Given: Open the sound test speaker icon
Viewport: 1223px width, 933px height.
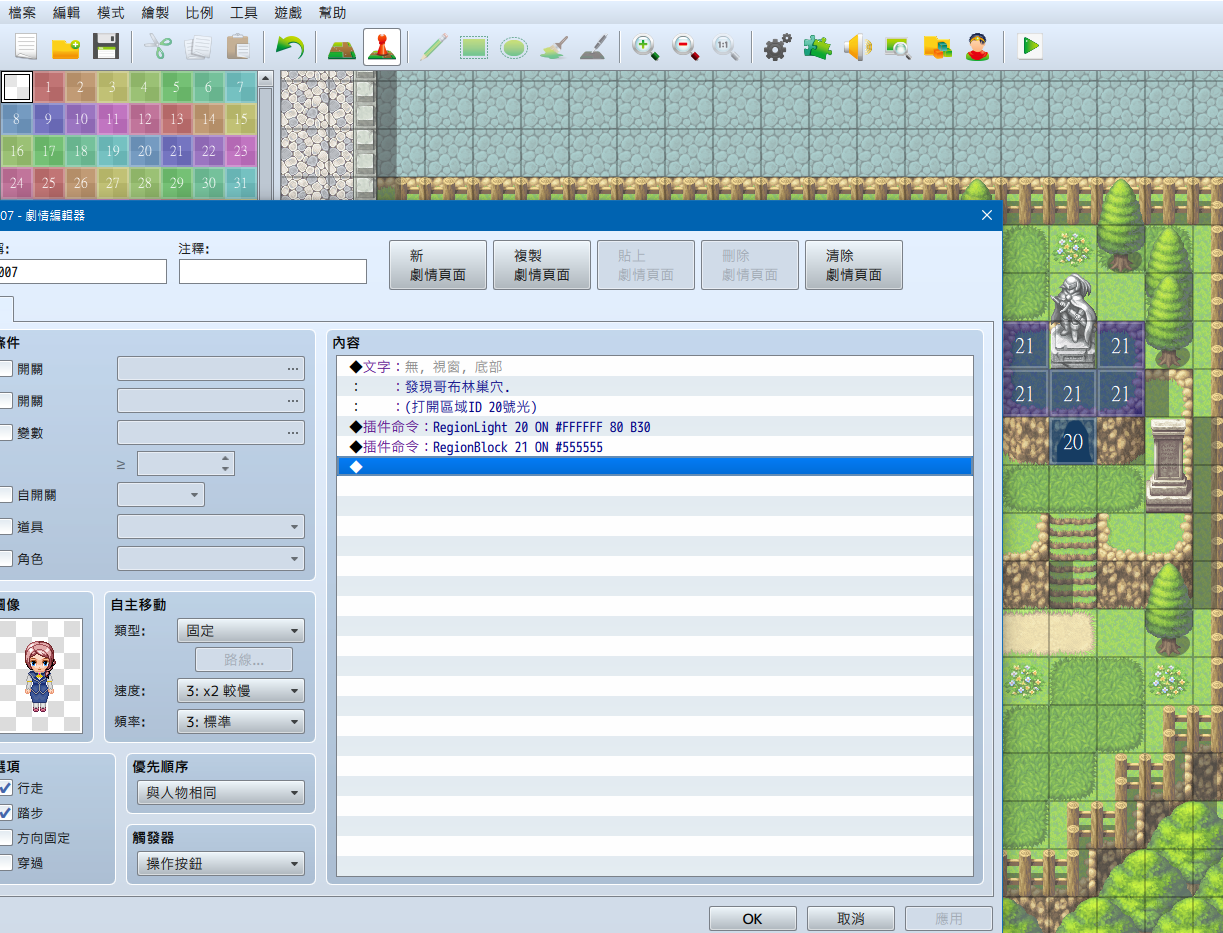Looking at the screenshot, I should point(858,47).
